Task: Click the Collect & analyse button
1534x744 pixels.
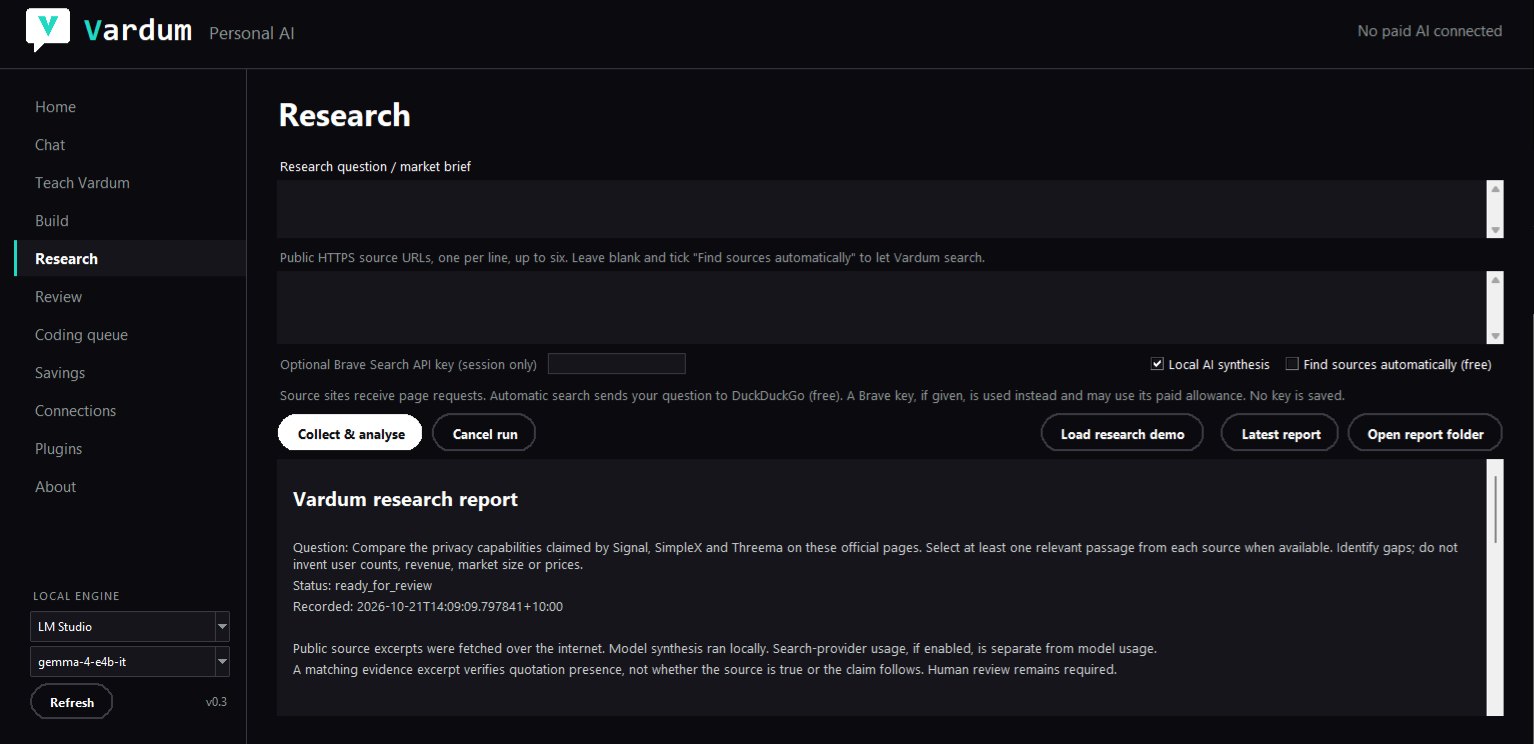Action: coord(351,434)
